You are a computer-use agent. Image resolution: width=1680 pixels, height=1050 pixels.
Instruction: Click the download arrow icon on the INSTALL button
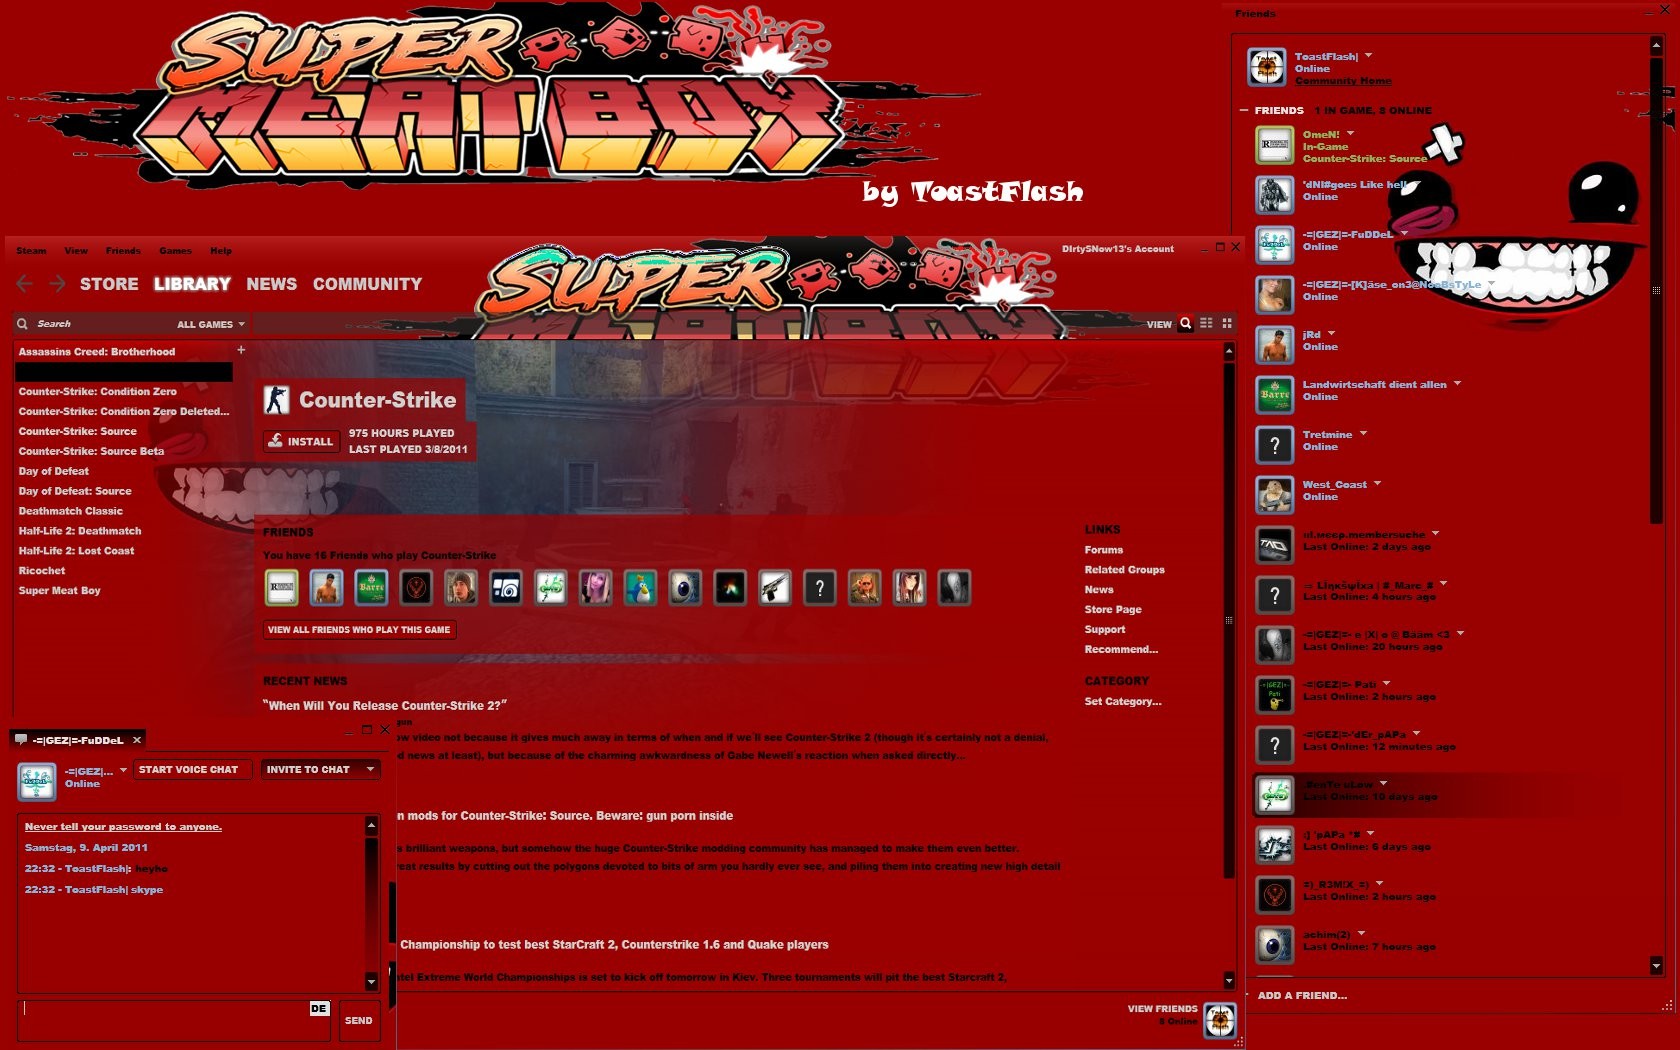pyautogui.click(x=273, y=441)
